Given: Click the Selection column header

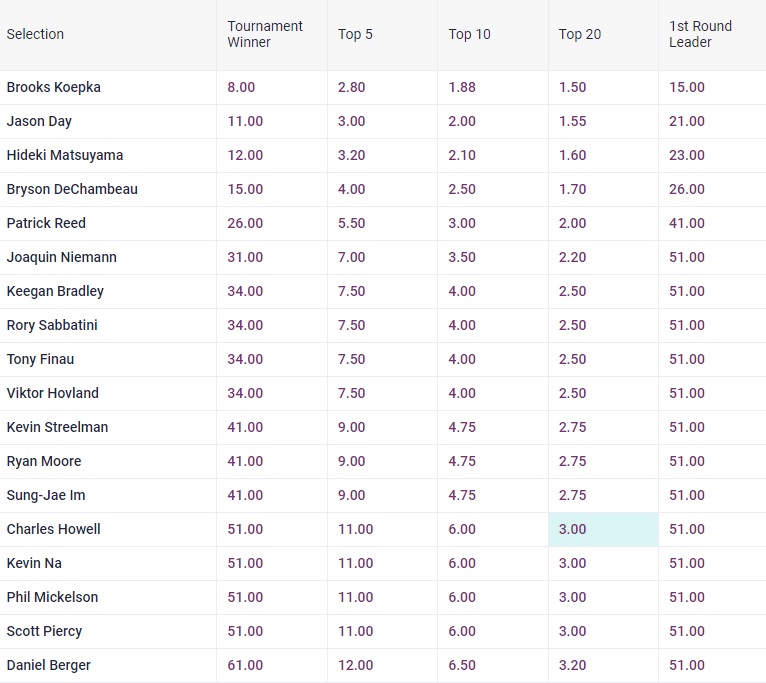Looking at the screenshot, I should coord(35,34).
